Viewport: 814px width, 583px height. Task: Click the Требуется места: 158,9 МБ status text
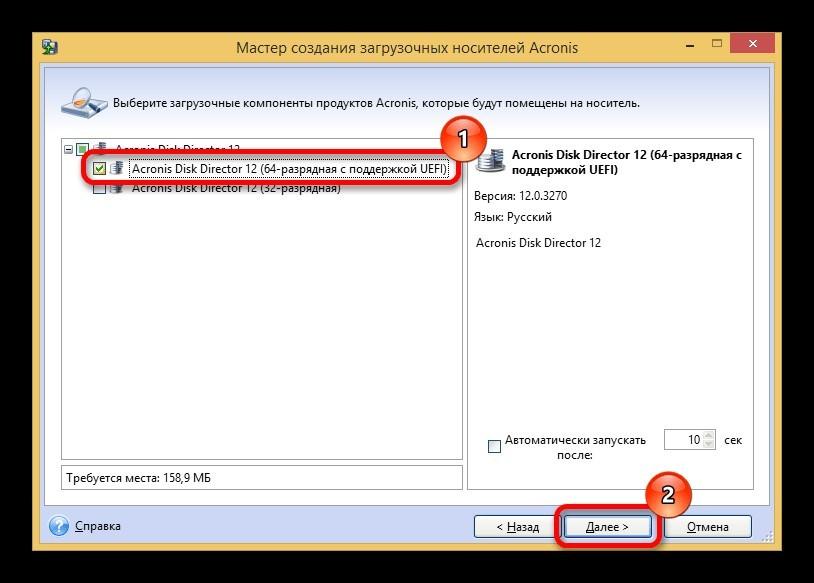(138, 478)
